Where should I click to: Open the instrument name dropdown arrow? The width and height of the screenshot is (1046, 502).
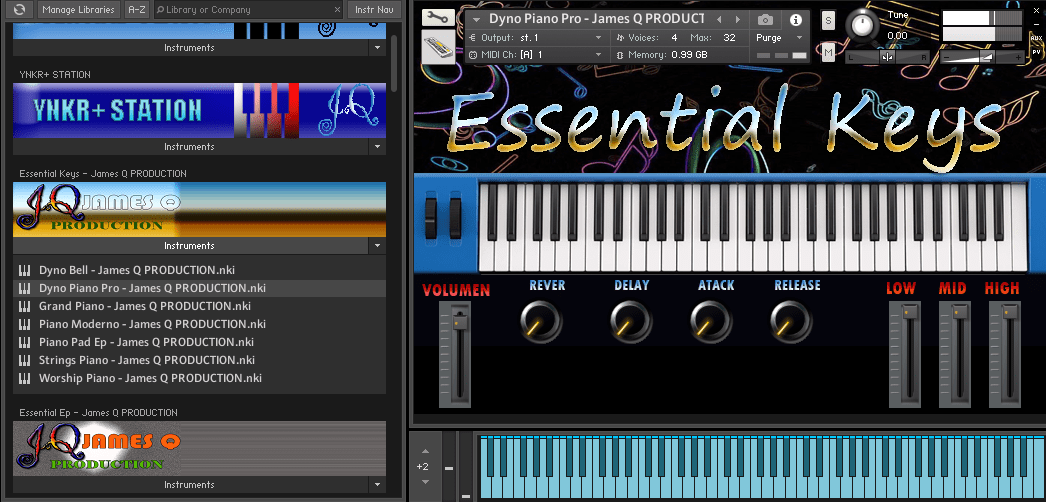pos(476,19)
